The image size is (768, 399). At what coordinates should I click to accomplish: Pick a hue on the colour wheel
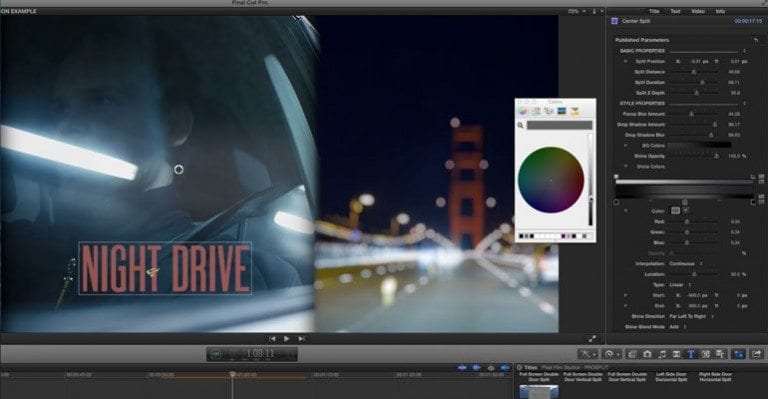coord(551,180)
